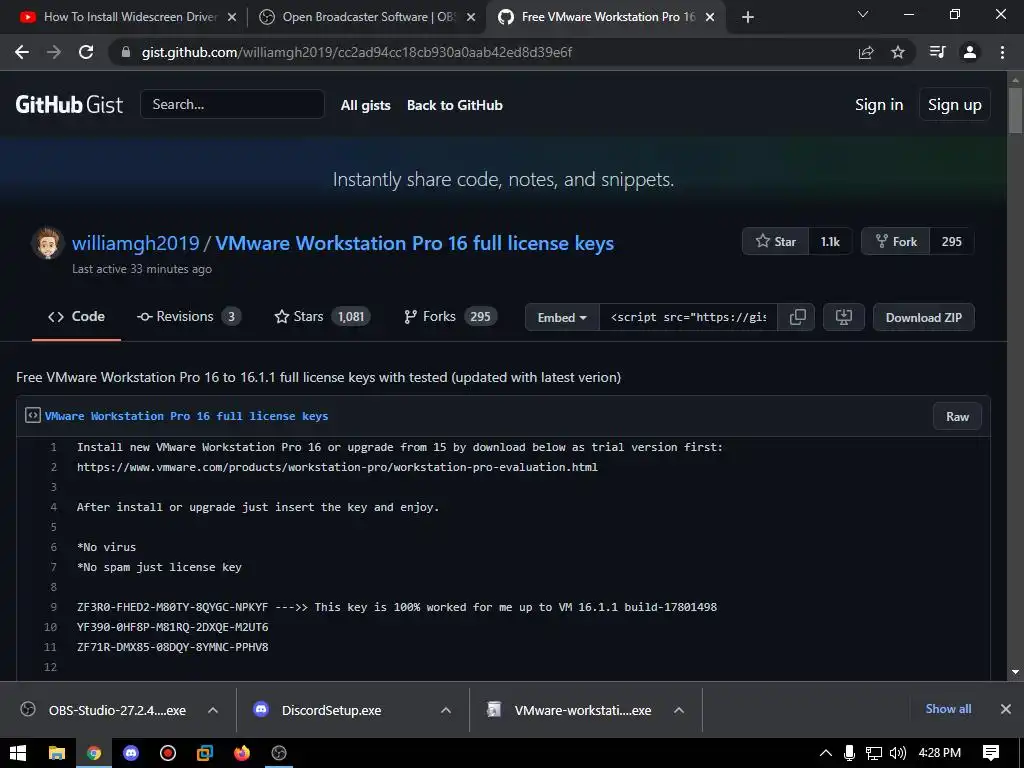Open the media control icon in toolbar

coord(937,52)
